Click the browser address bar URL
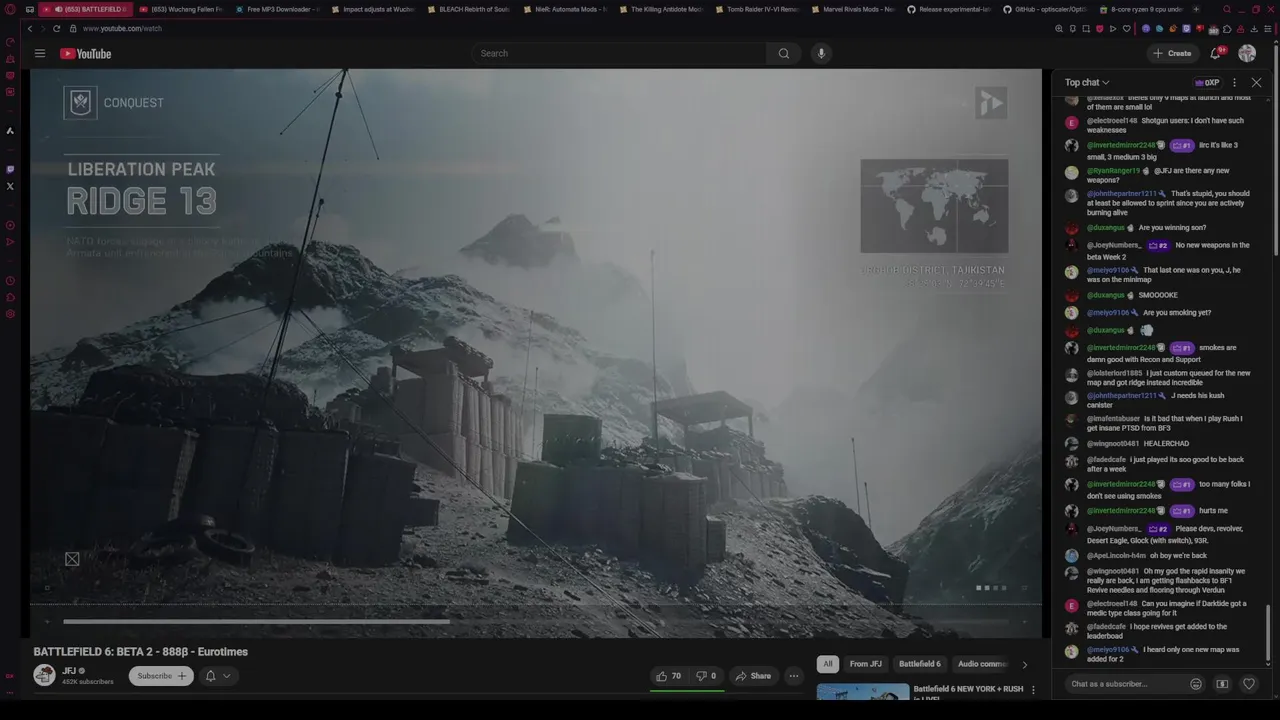 pos(122,29)
